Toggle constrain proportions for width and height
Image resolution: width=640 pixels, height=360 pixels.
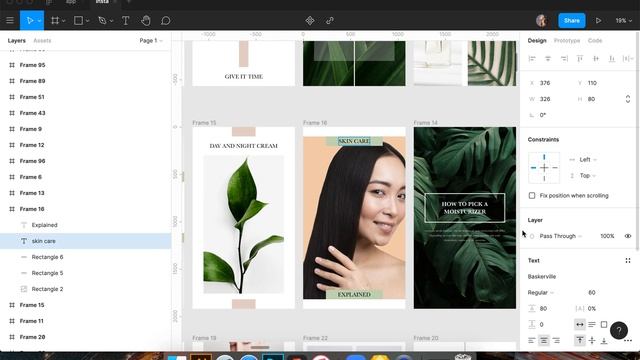[628, 99]
